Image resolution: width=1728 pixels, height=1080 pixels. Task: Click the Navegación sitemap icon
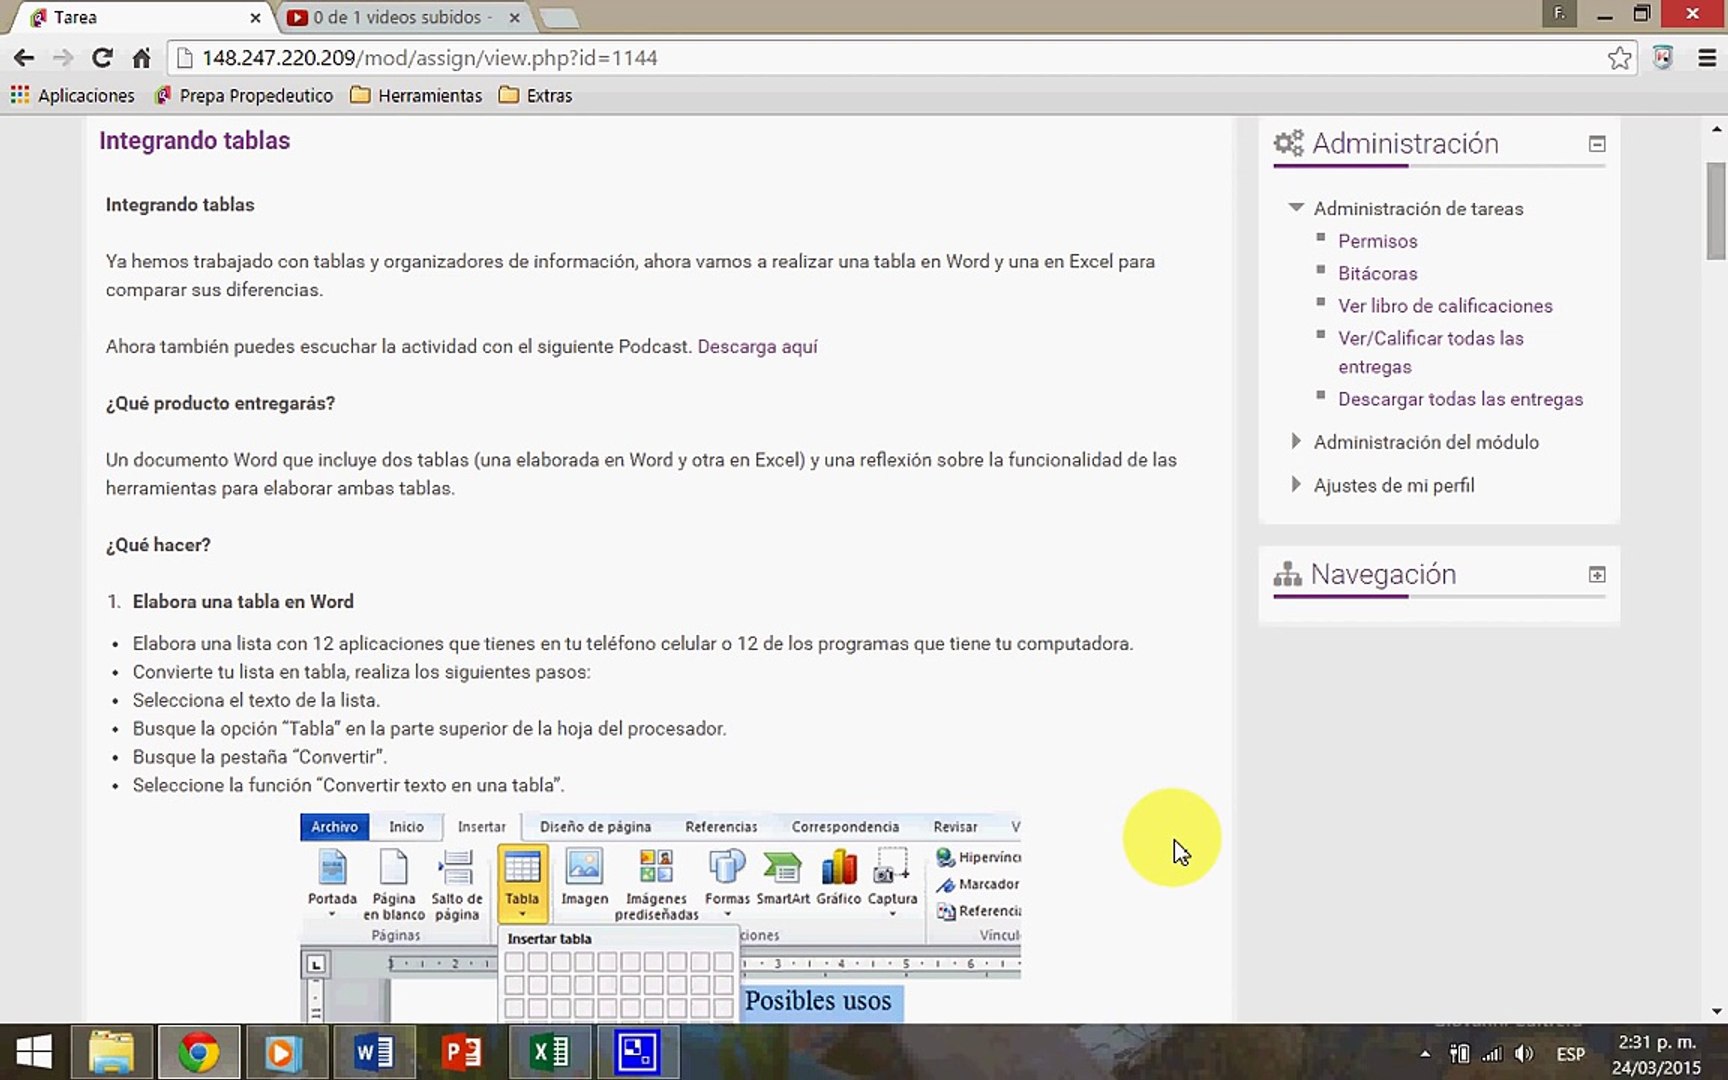click(1287, 574)
